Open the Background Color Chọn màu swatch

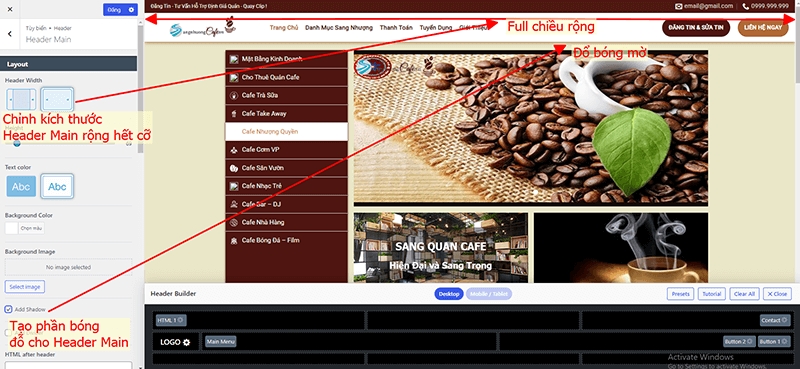click(x=24, y=228)
